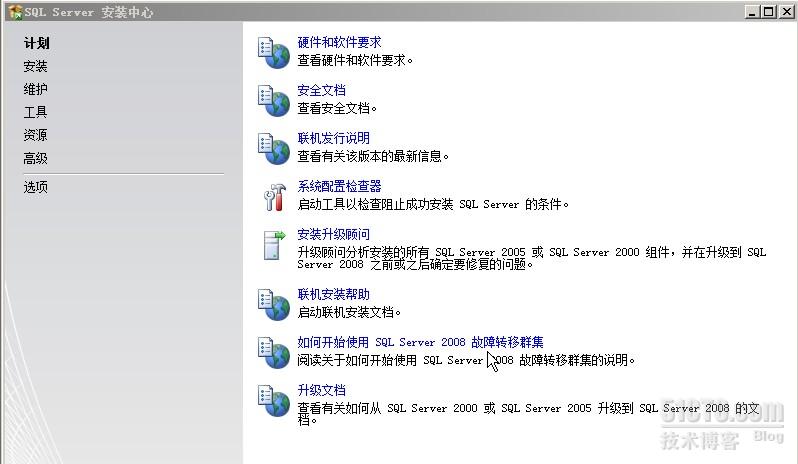Open the 资源 section in sidebar
This screenshot has width=798, height=464.
pos(35,135)
